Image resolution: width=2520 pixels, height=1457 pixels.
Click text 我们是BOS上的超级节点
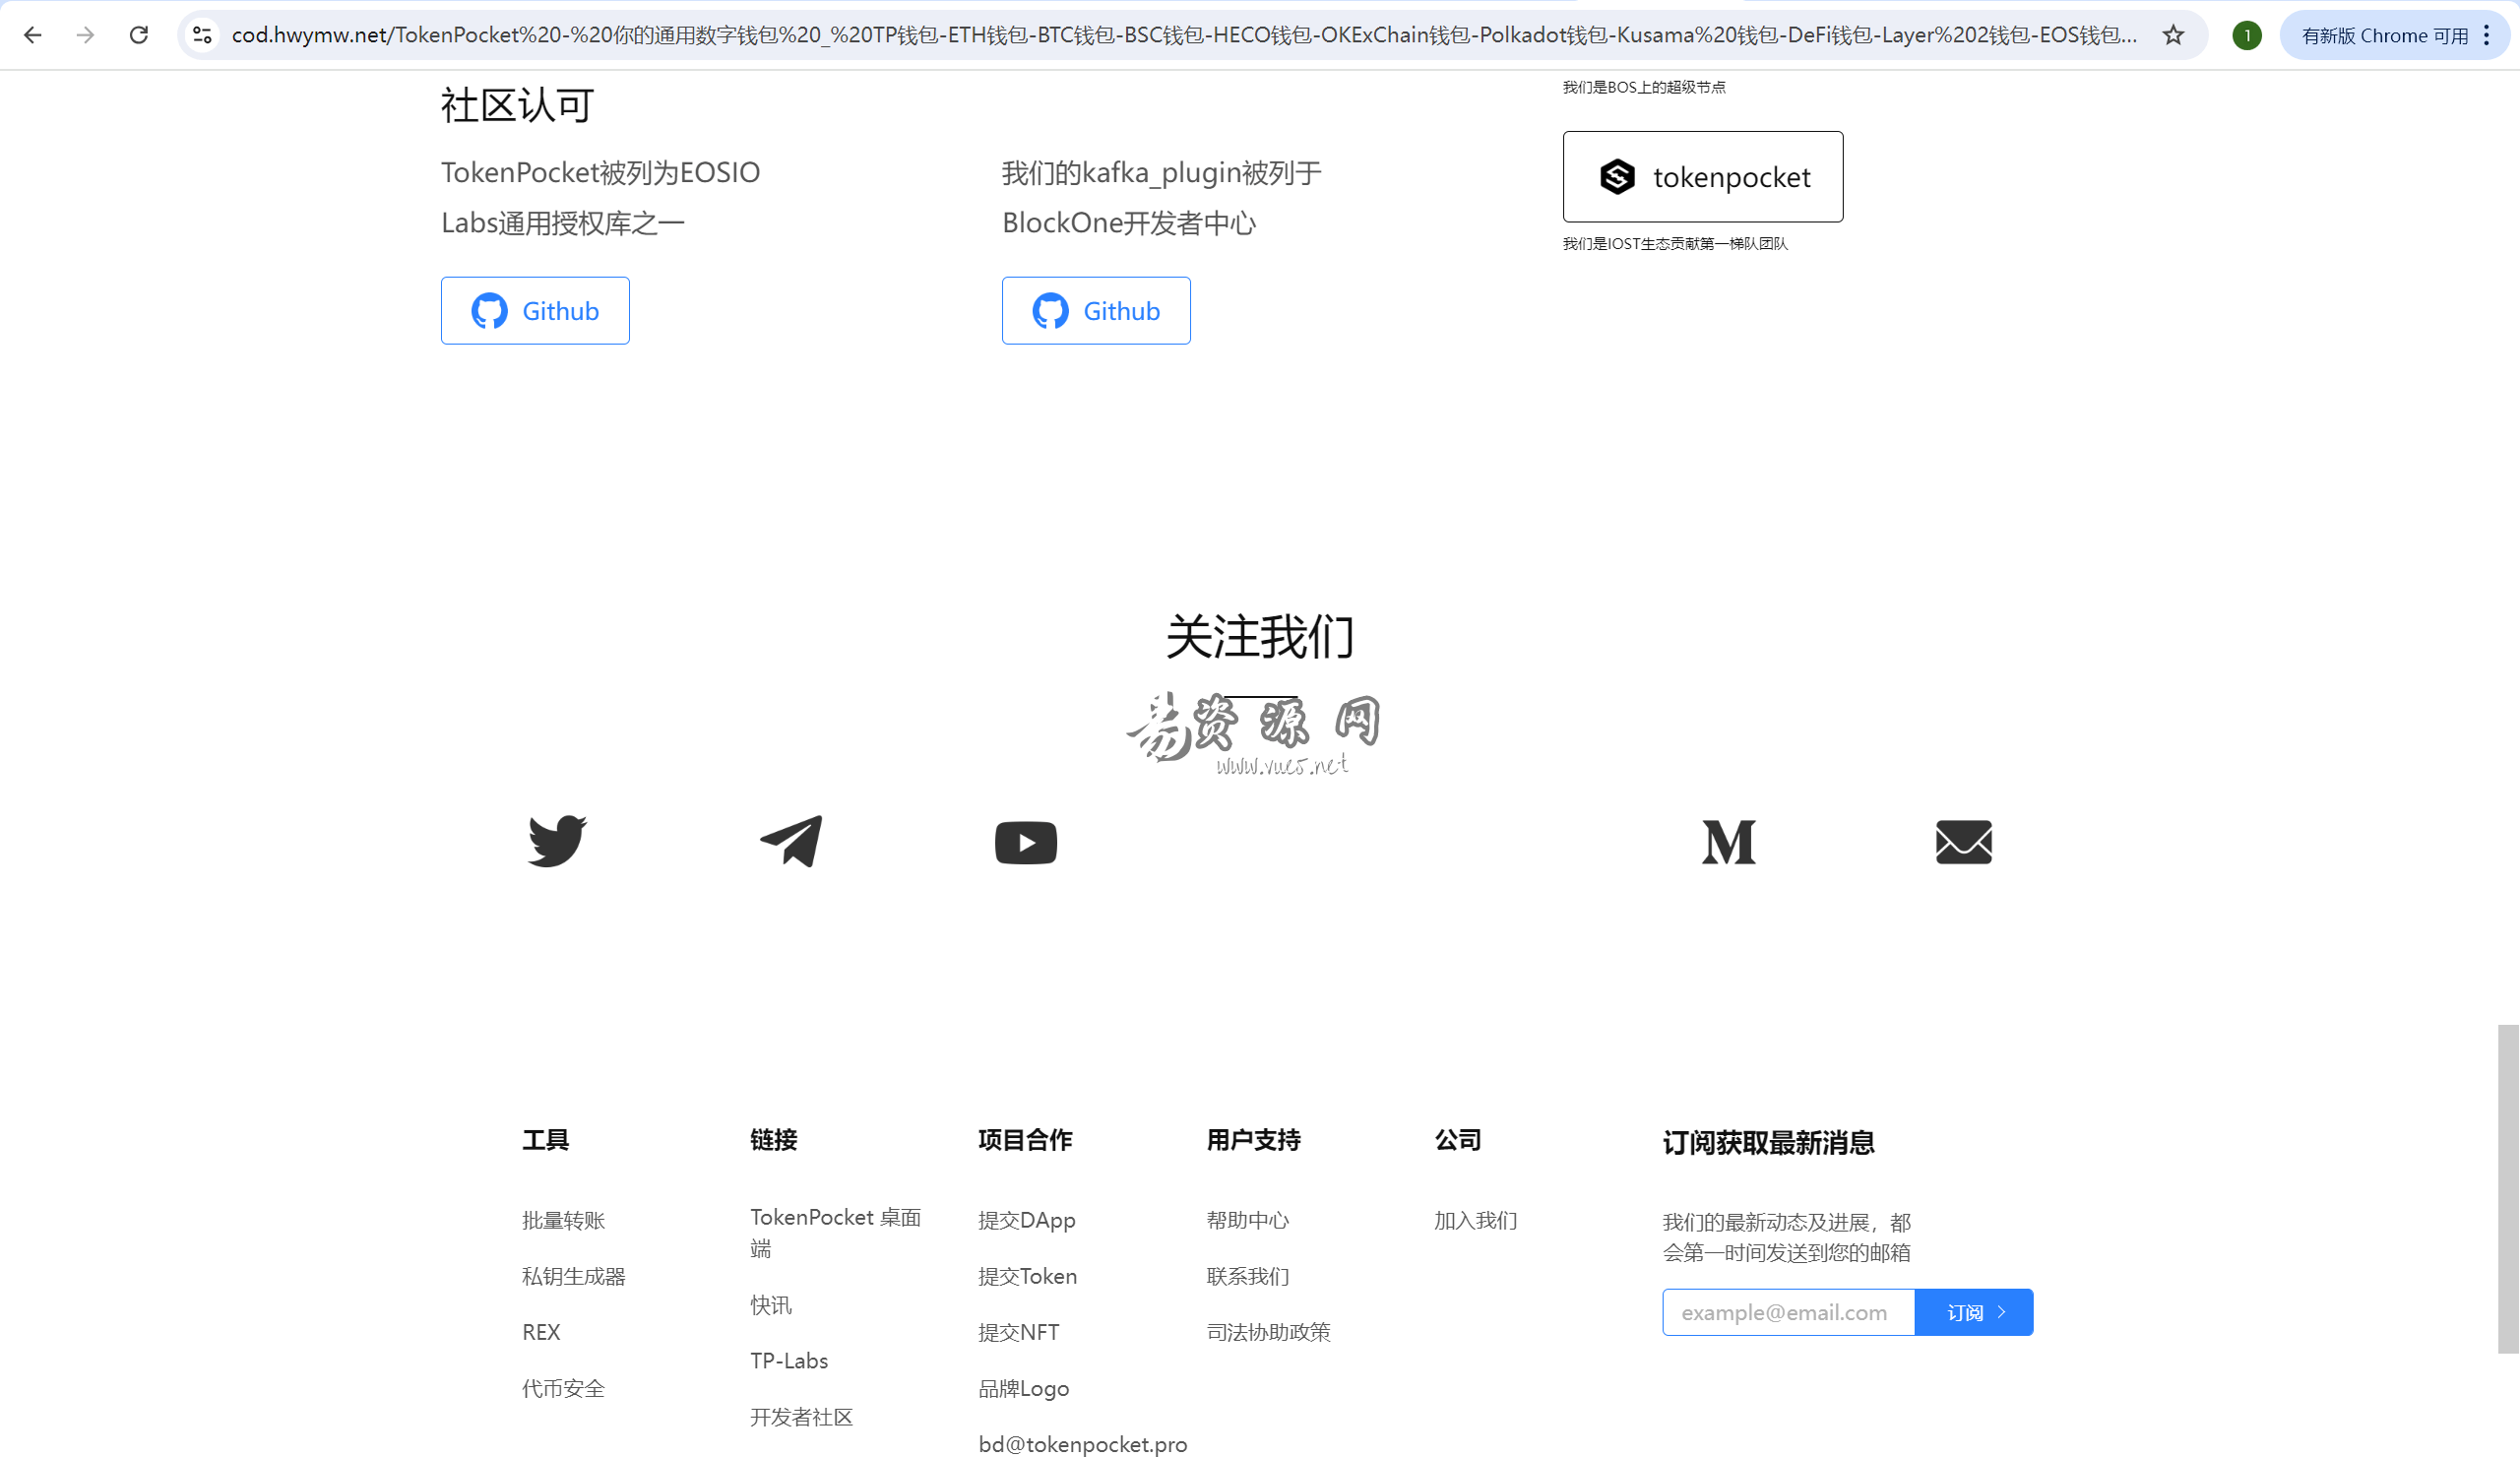point(1643,87)
